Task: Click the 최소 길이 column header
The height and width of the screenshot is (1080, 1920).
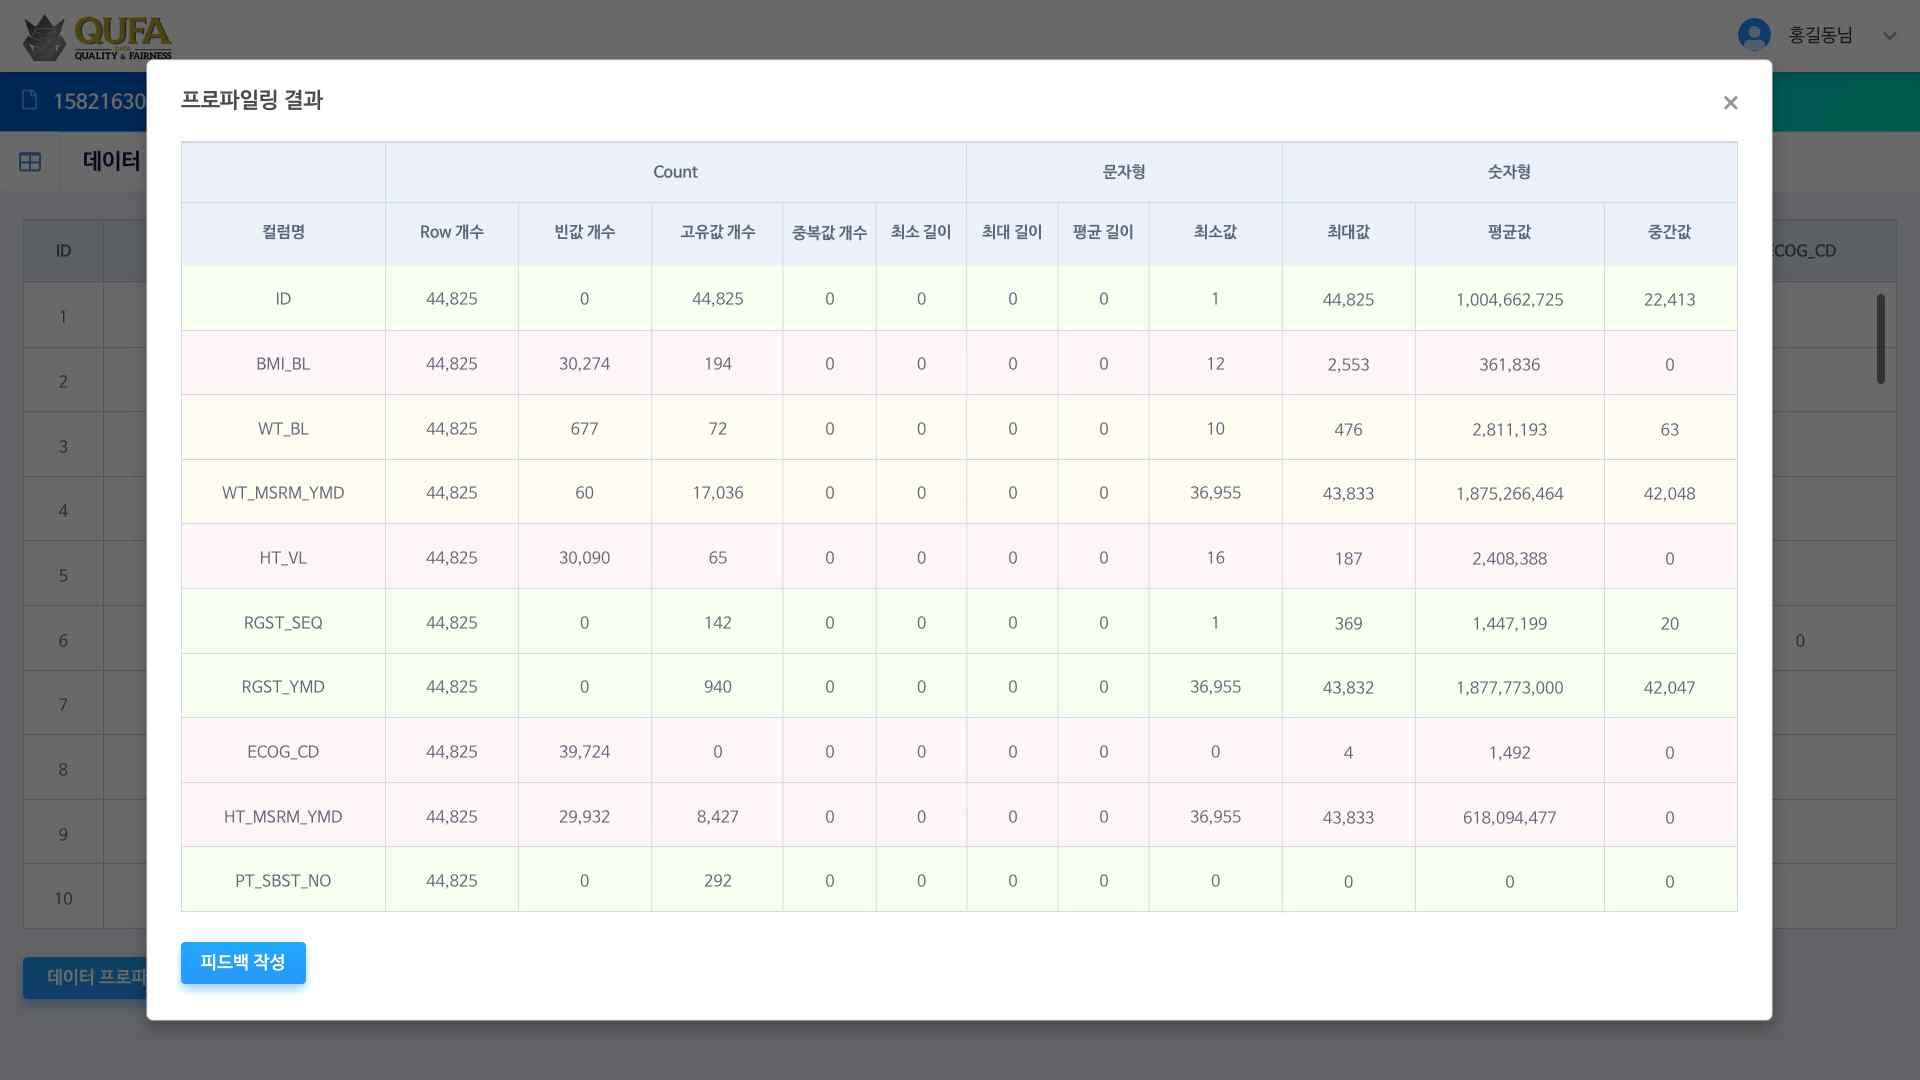Action: pyautogui.click(x=921, y=232)
